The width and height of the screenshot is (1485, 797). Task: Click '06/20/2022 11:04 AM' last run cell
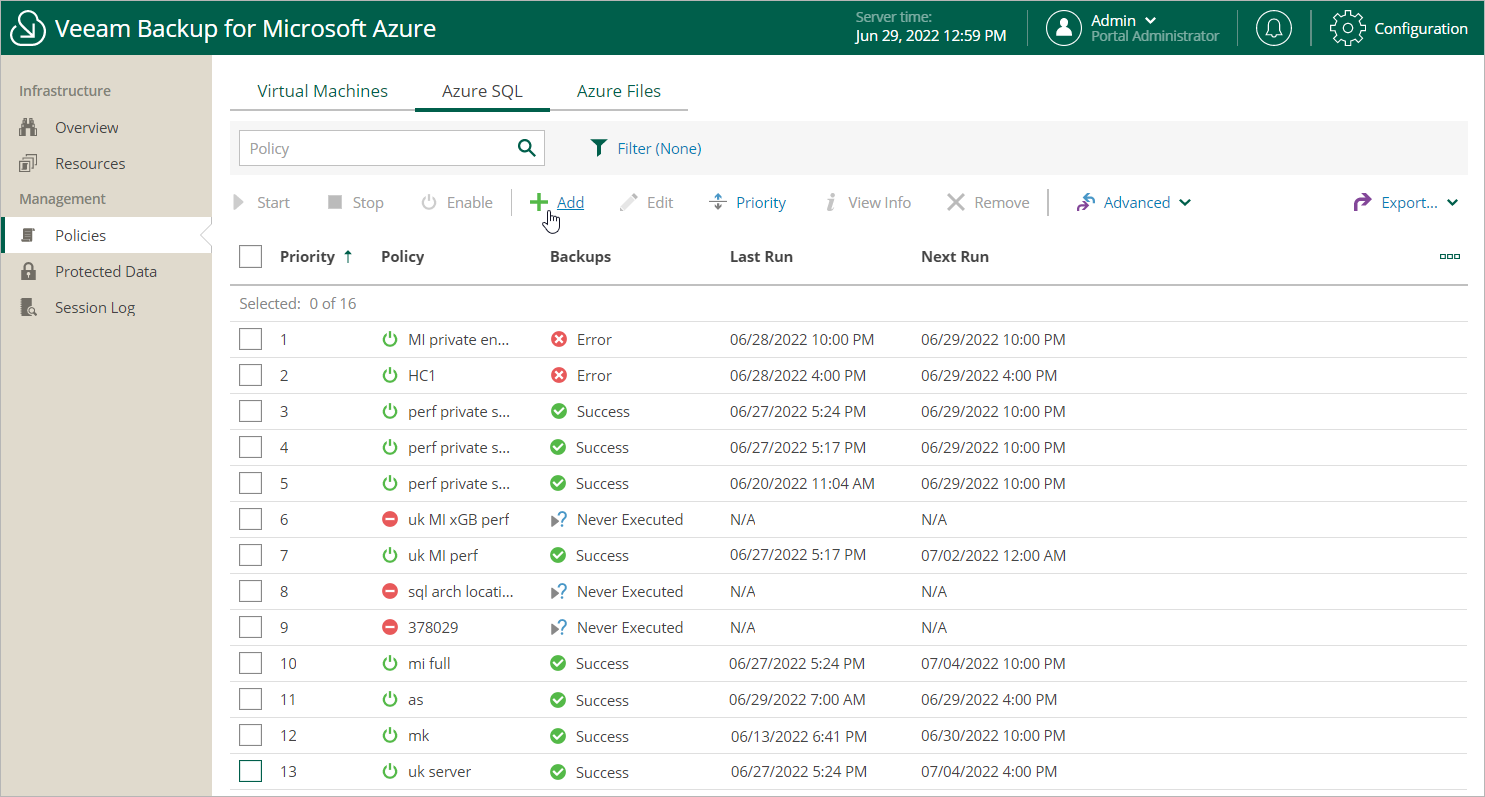[802, 483]
